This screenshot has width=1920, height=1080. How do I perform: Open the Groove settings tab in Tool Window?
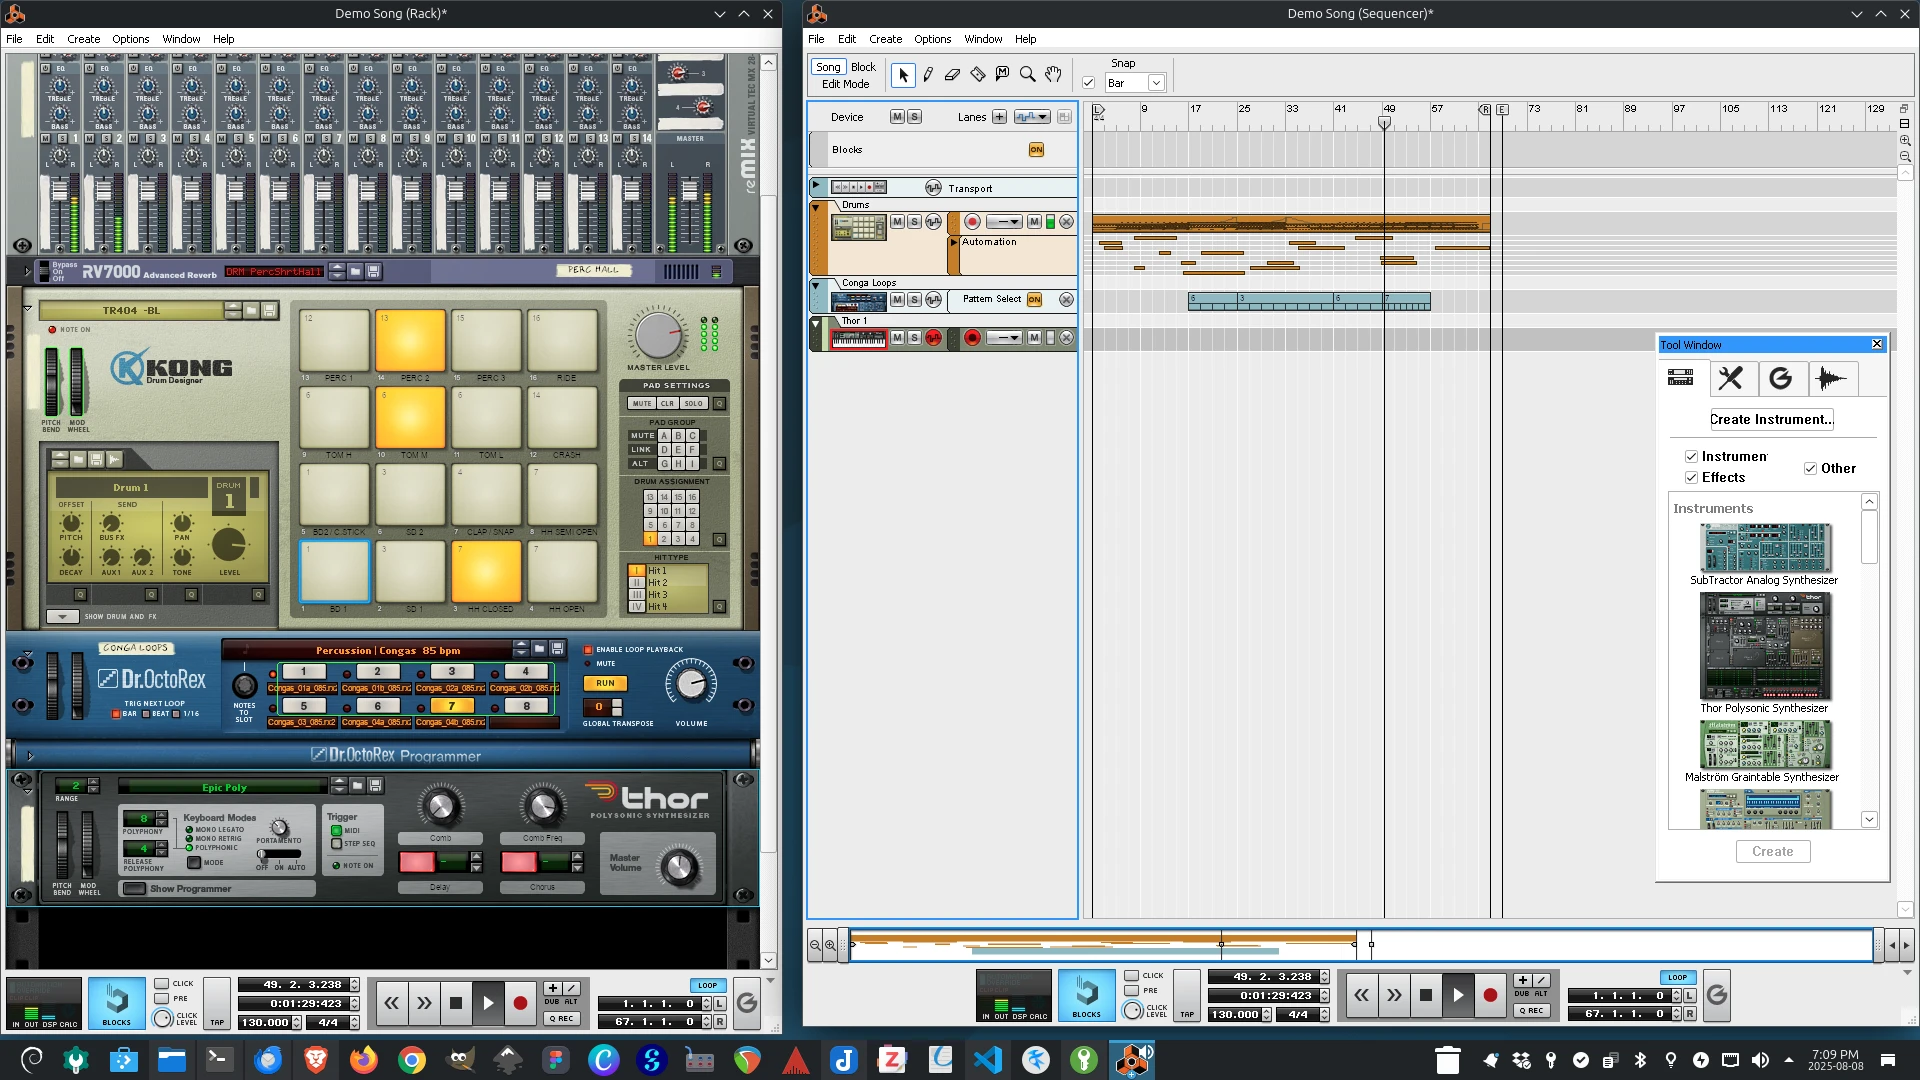pyautogui.click(x=1780, y=378)
